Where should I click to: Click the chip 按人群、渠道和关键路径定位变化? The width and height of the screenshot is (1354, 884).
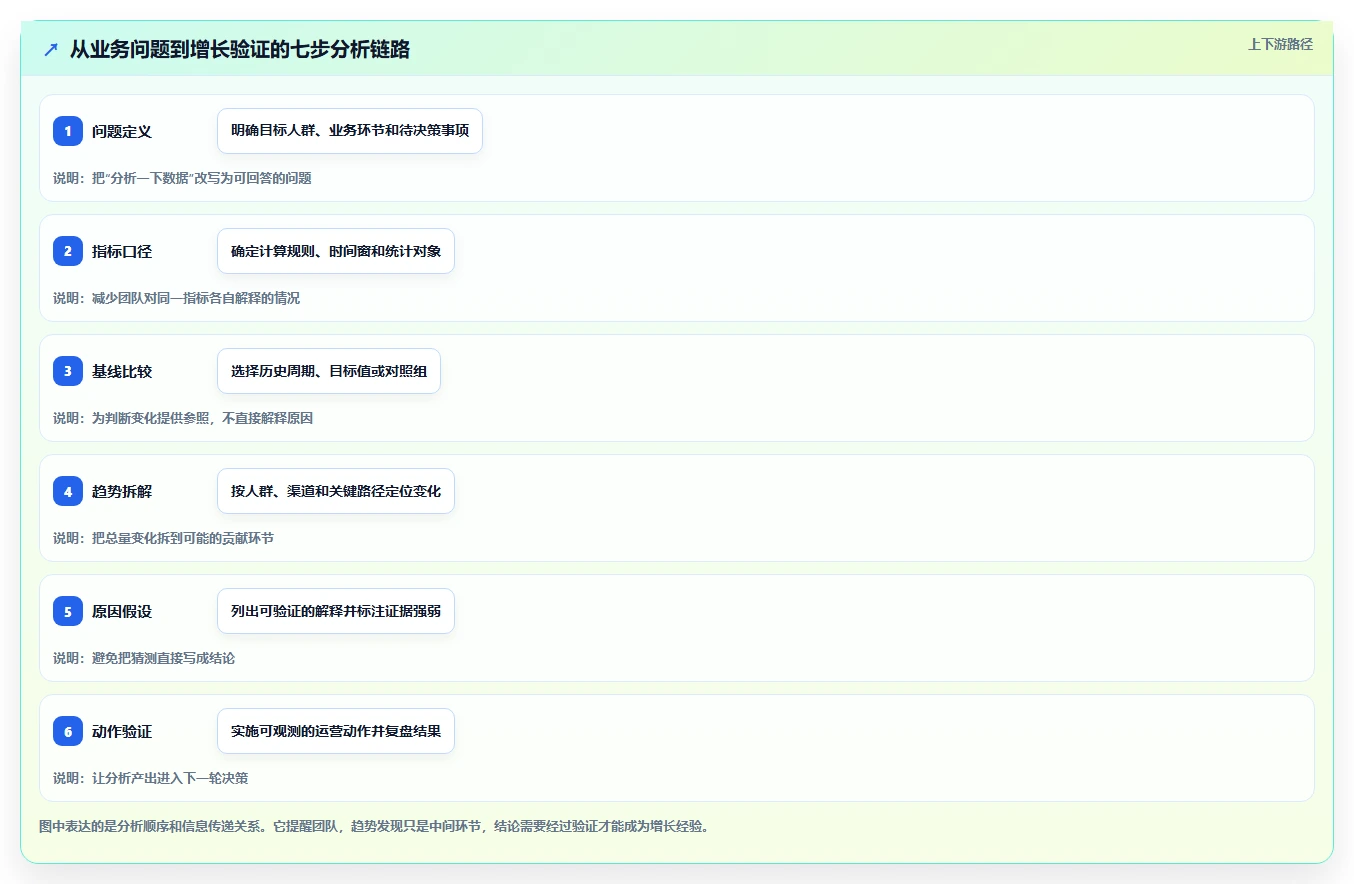click(336, 491)
